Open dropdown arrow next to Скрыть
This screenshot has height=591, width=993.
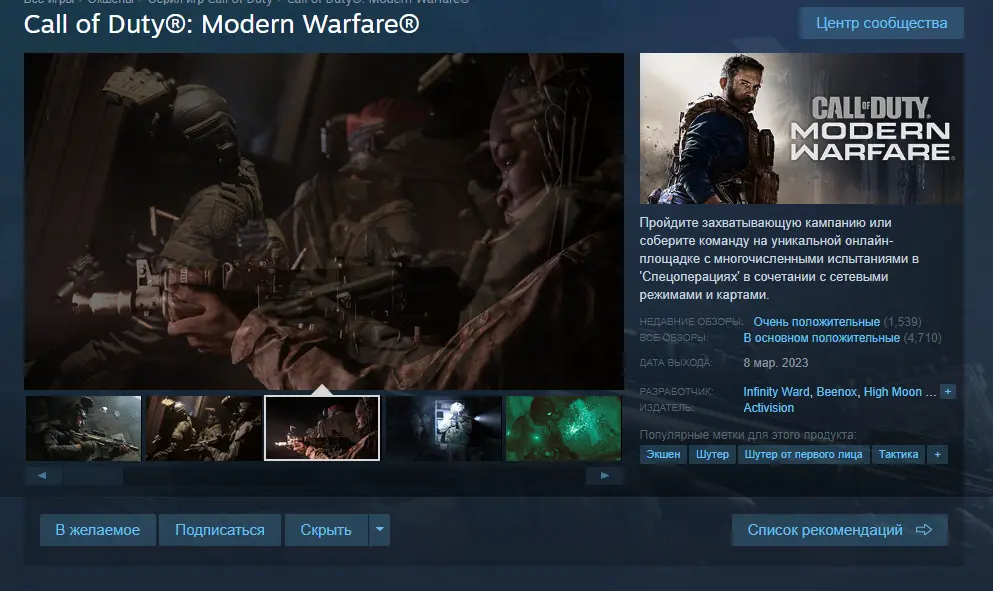point(379,530)
